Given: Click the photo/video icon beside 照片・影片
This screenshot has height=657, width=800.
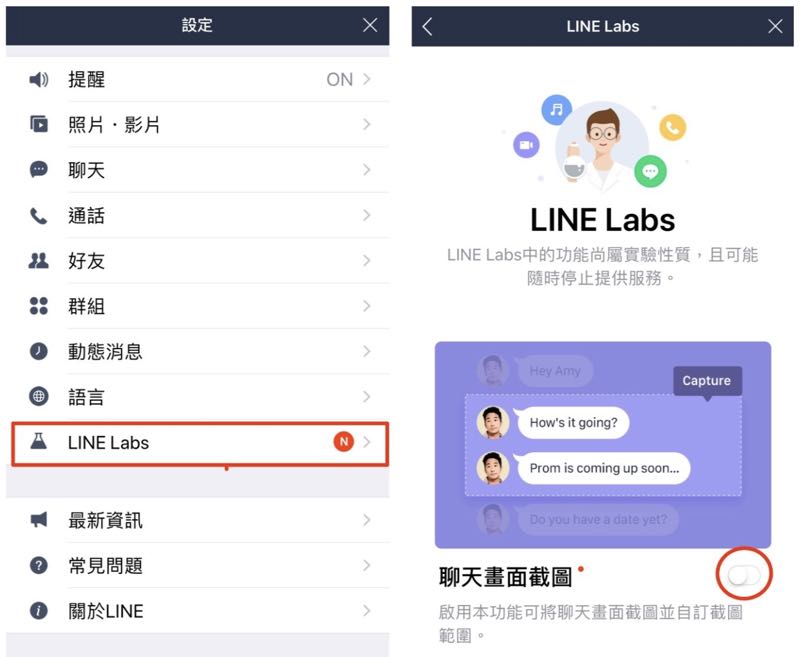Looking at the screenshot, I should [39, 124].
